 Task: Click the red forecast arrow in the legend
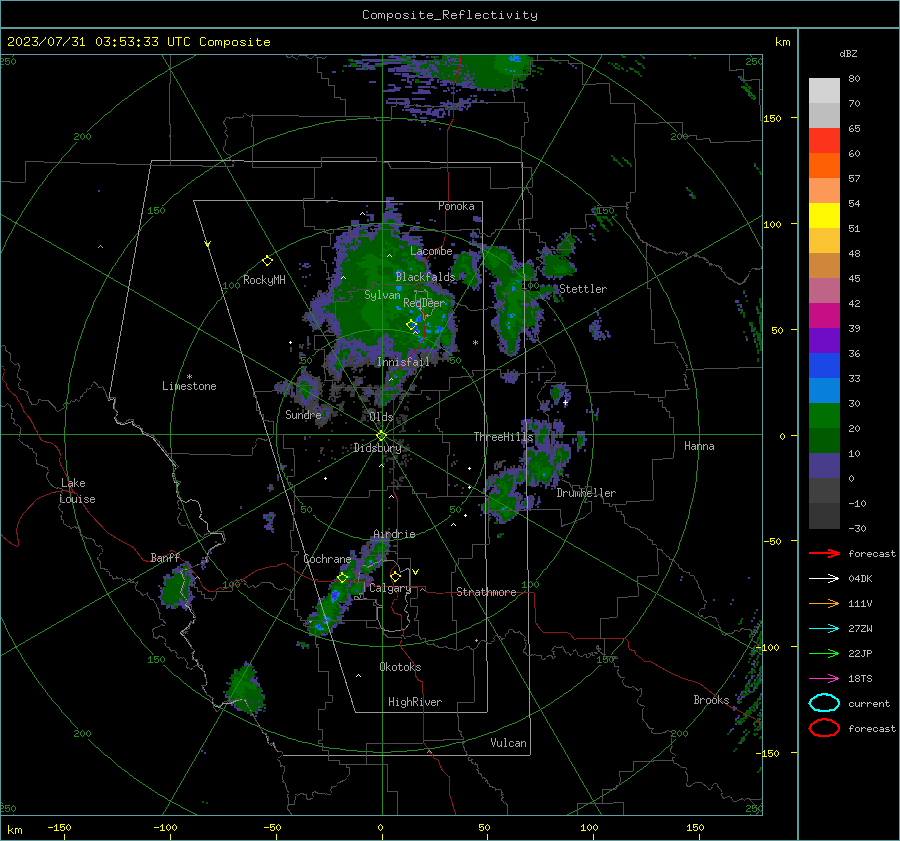(824, 553)
